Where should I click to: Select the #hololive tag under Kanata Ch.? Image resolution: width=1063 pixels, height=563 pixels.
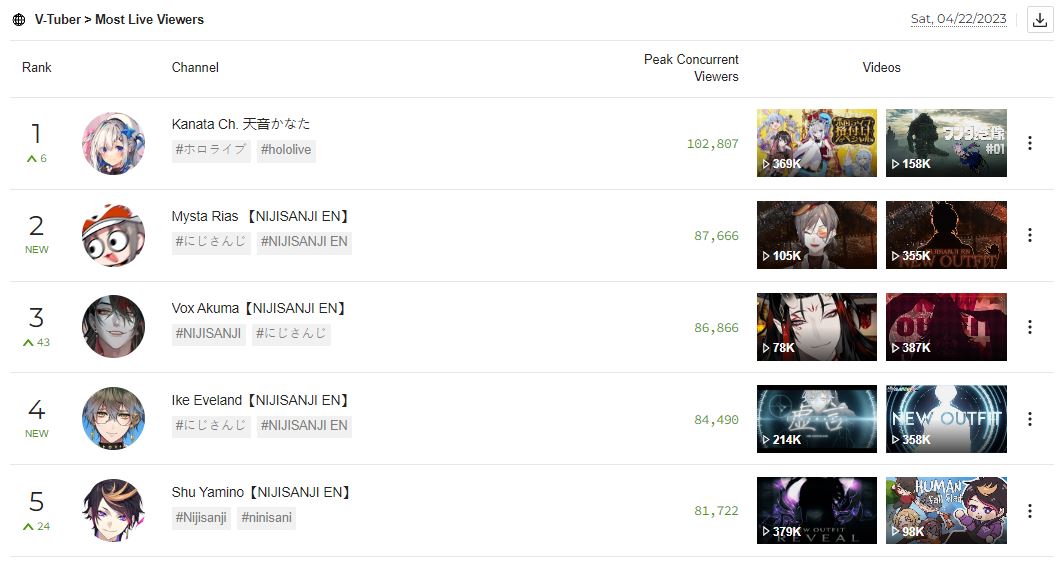(x=286, y=150)
